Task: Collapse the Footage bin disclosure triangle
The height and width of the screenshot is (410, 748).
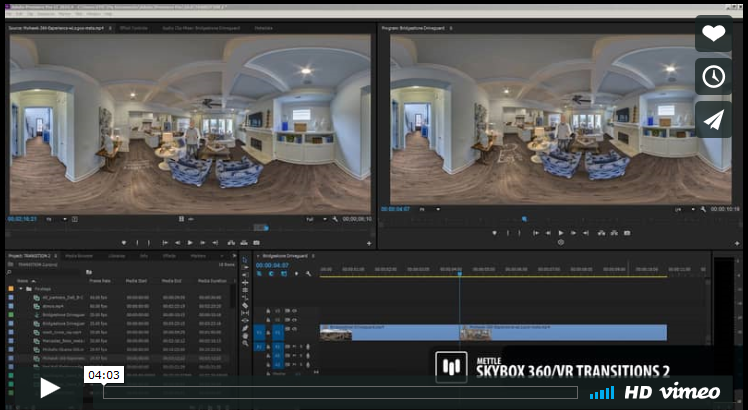Action: (21, 289)
